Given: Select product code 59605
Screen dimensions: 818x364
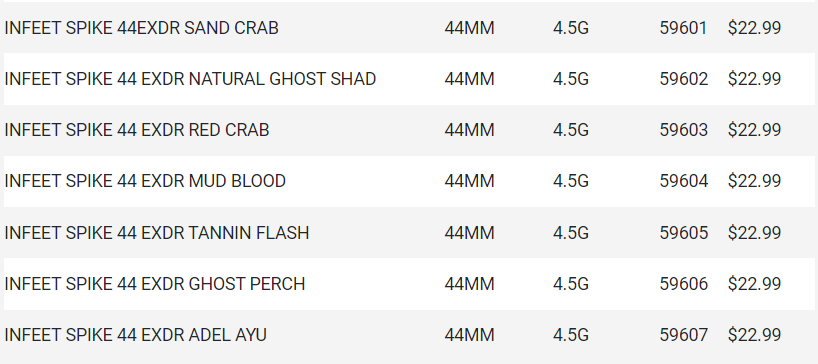Looking at the screenshot, I should [x=683, y=232].
